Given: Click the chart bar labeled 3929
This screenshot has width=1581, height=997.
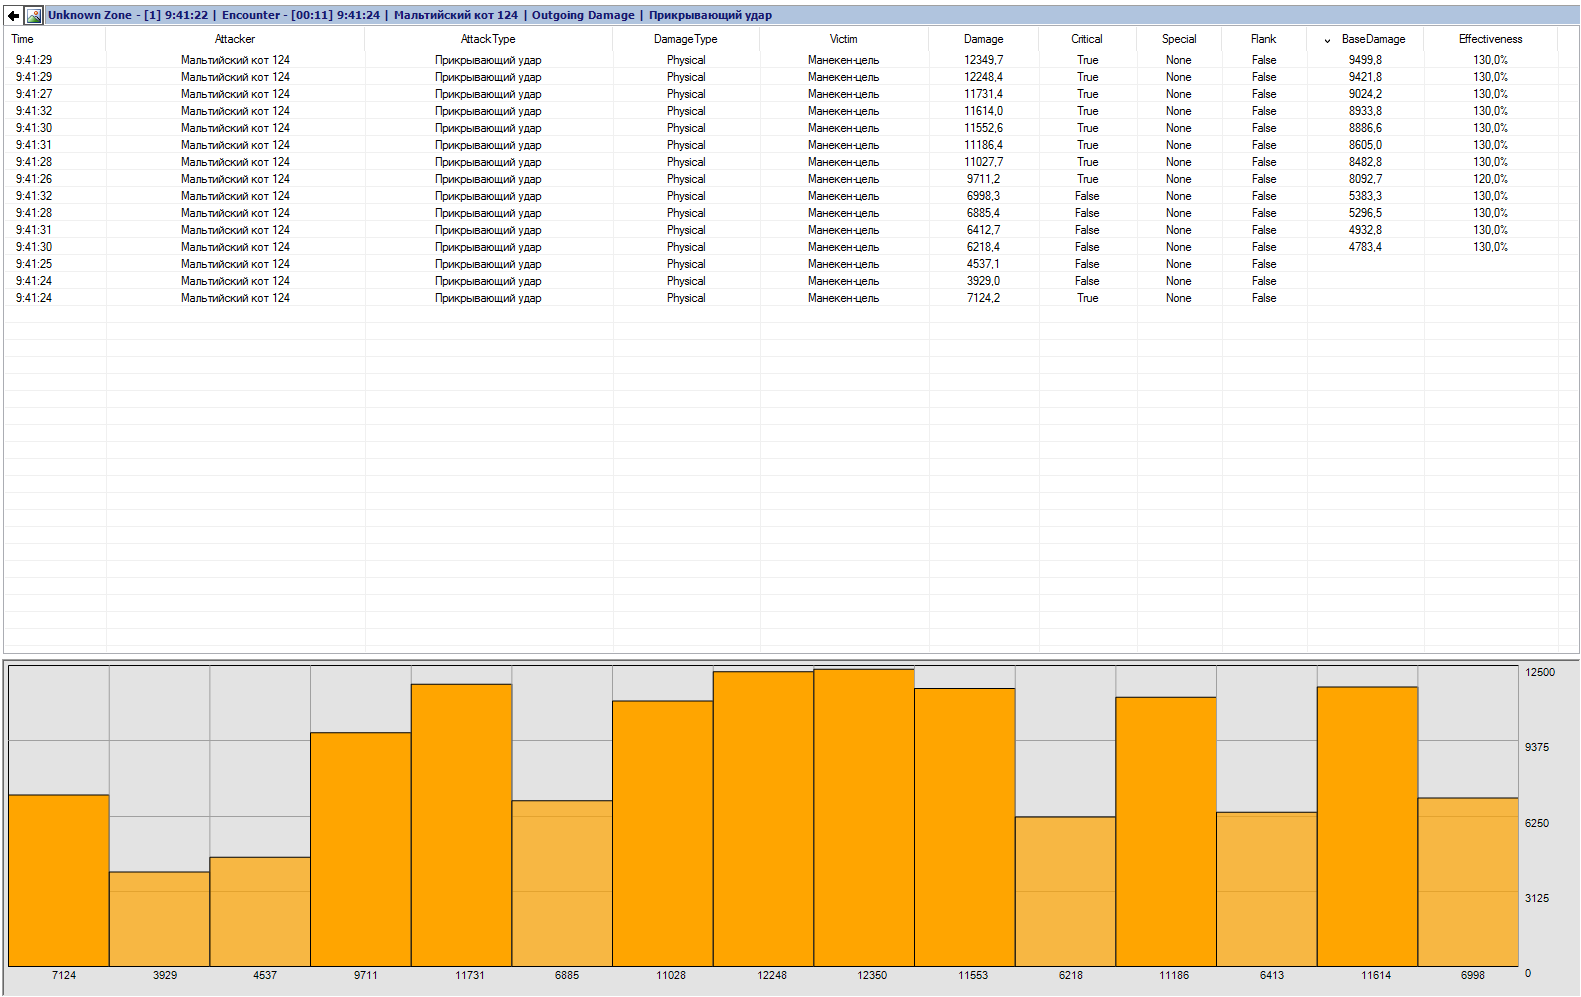Looking at the screenshot, I should pyautogui.click(x=160, y=919).
